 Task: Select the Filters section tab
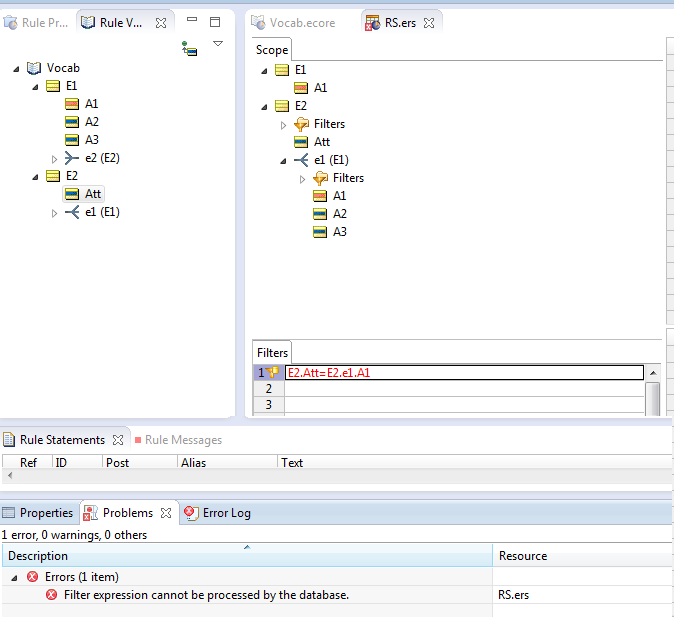pos(272,353)
